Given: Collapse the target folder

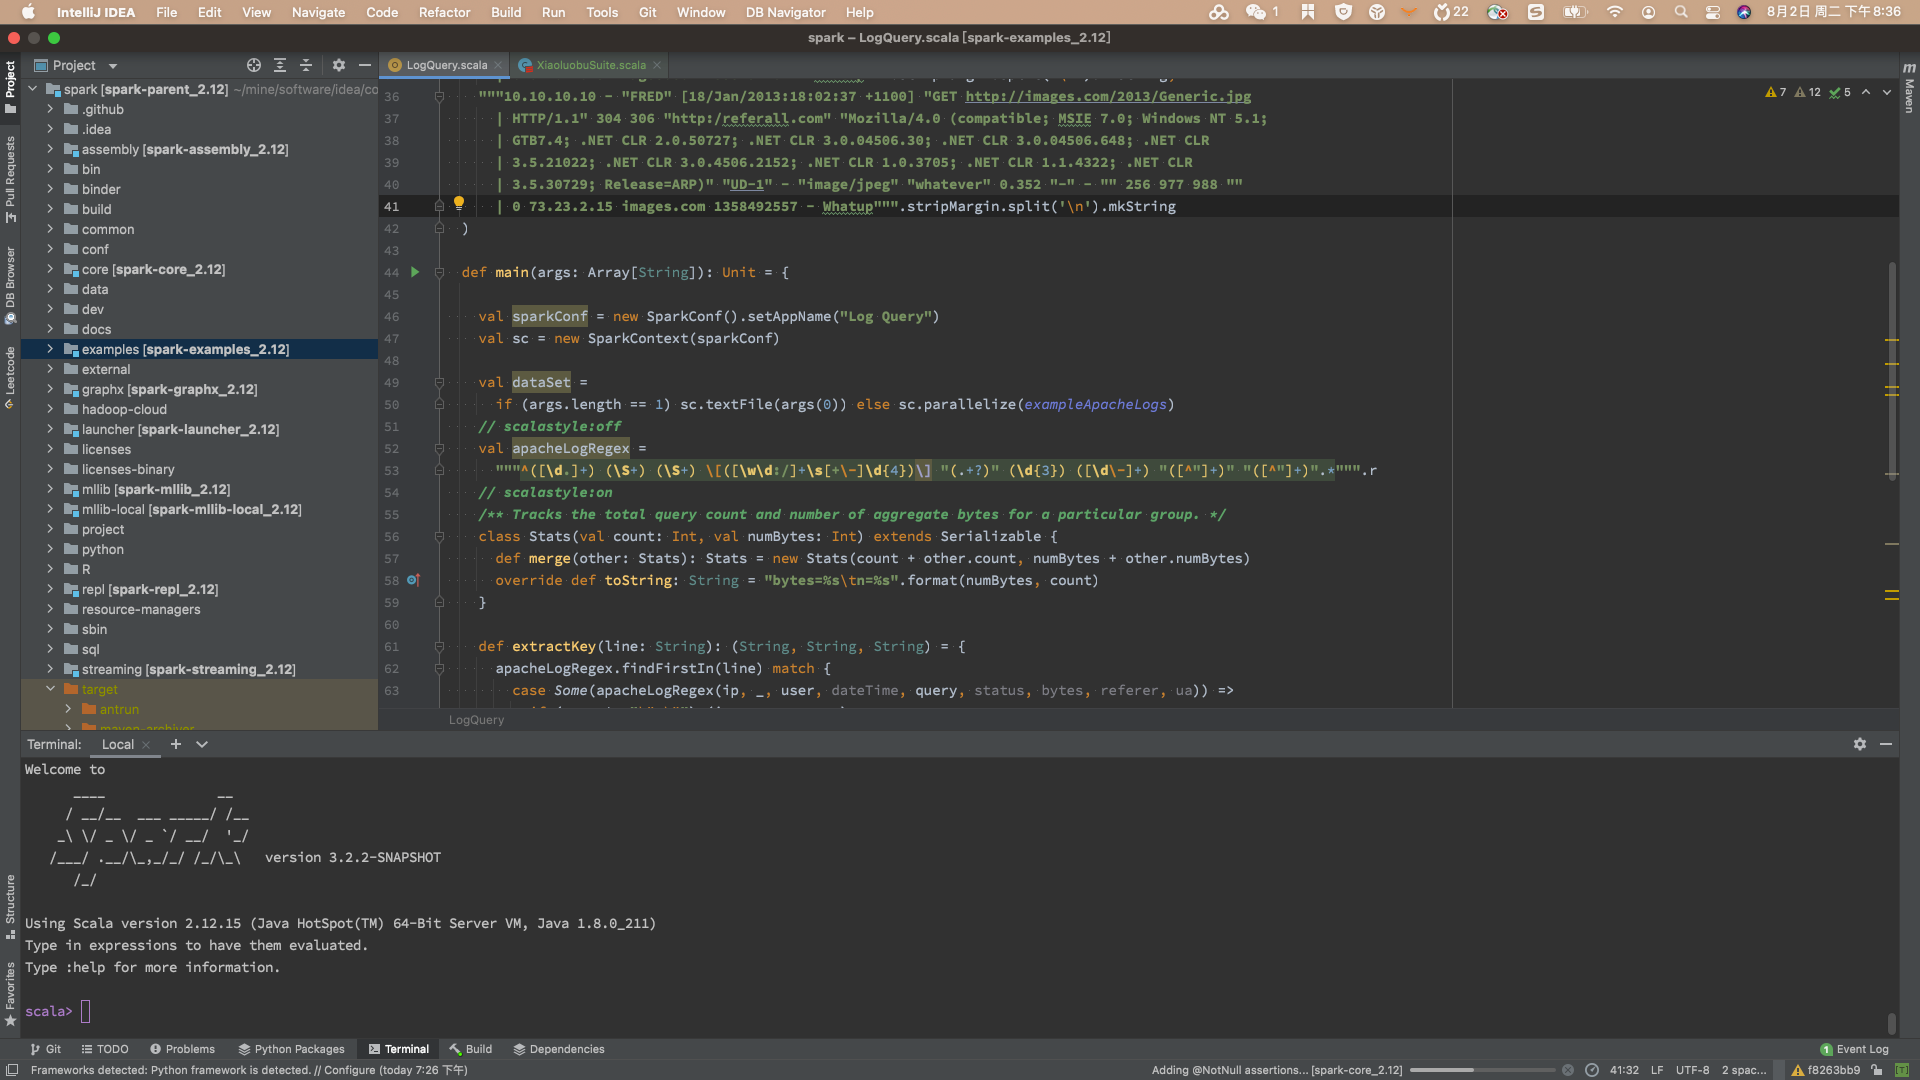Looking at the screenshot, I should pos(50,689).
